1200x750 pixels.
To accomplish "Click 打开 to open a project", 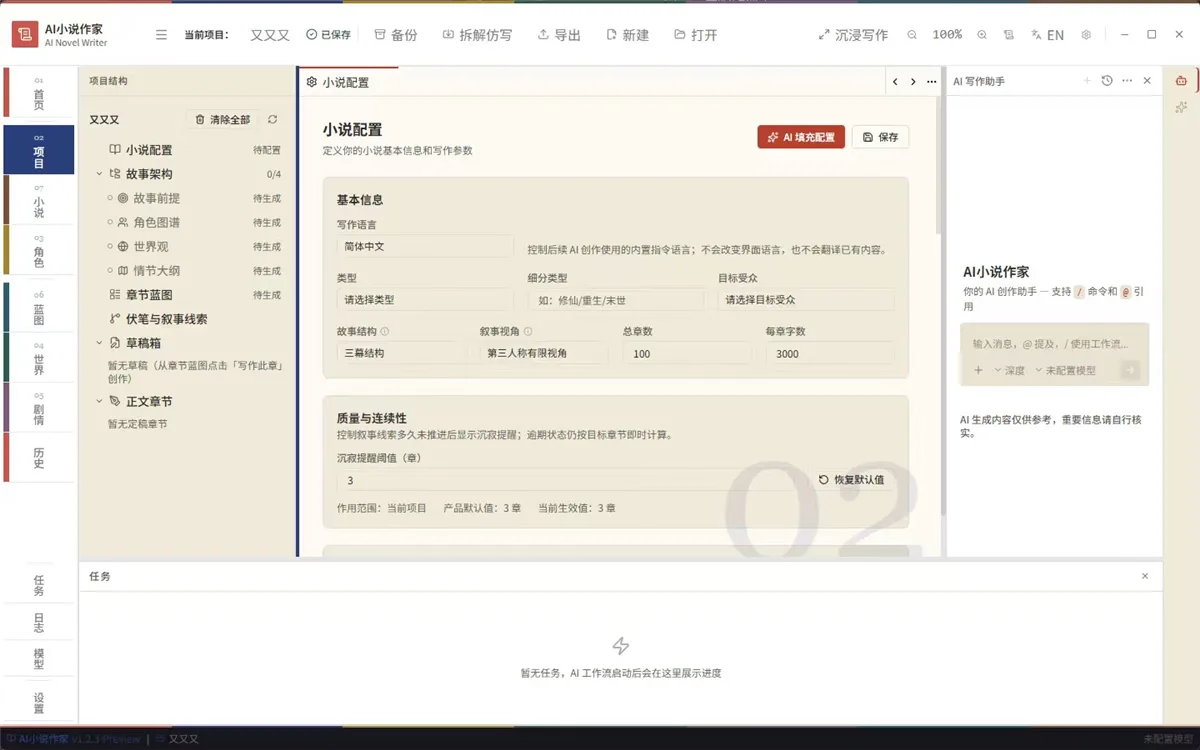I will 695,35.
